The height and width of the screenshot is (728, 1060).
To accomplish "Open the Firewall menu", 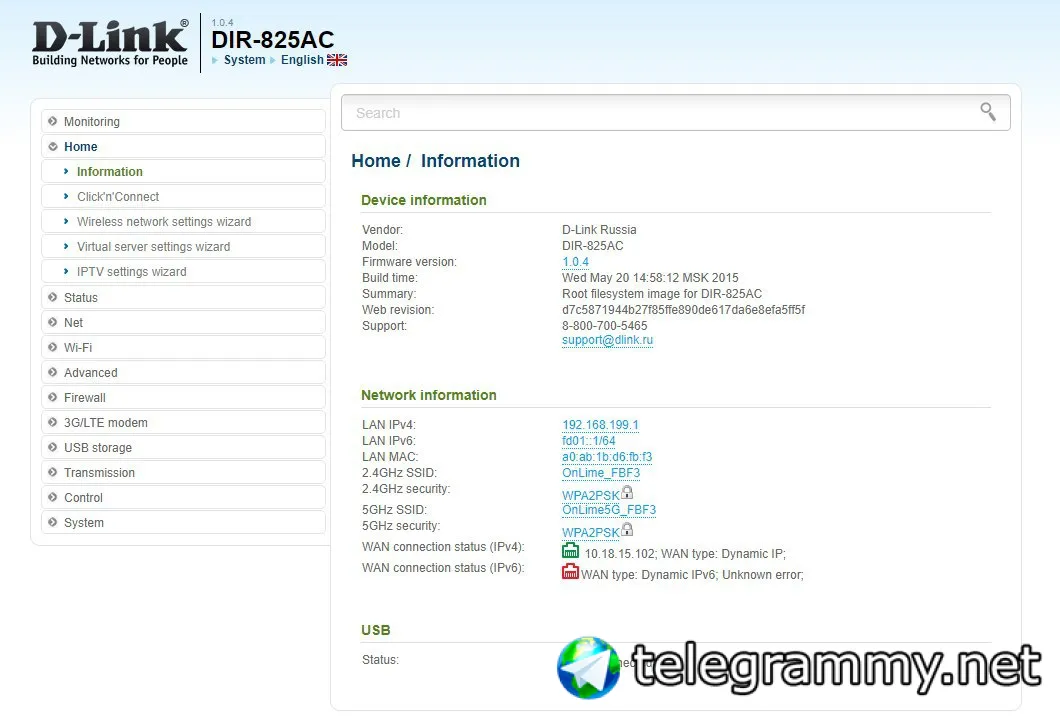I will pyautogui.click(x=183, y=397).
